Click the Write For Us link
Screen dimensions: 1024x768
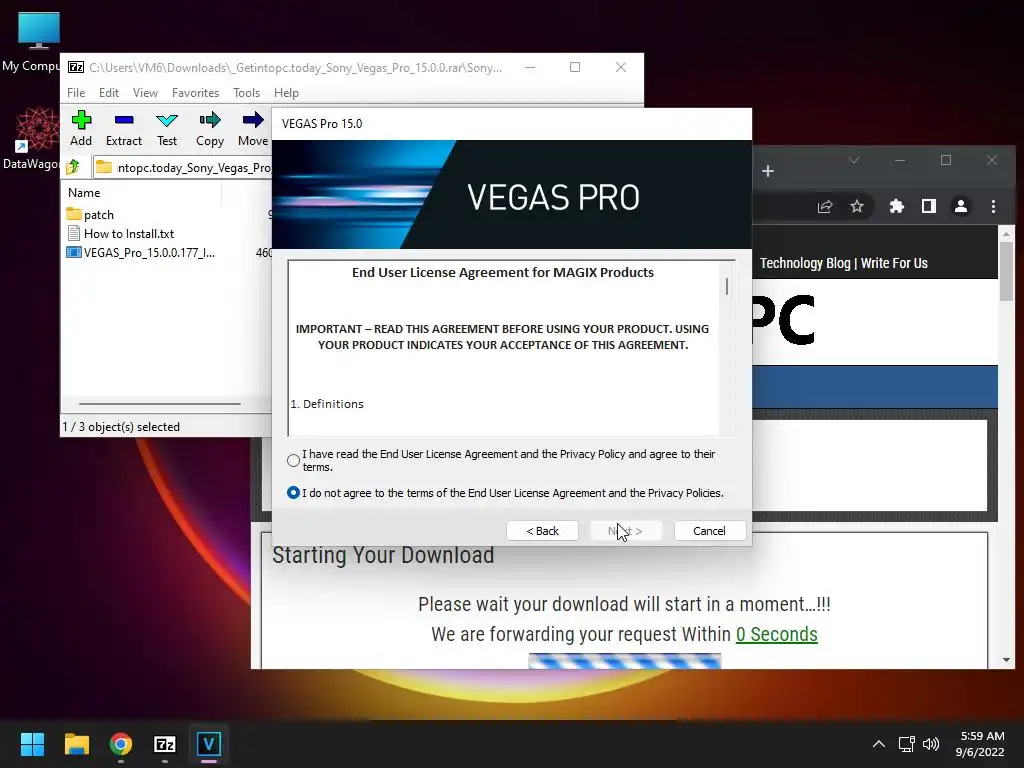tap(894, 263)
